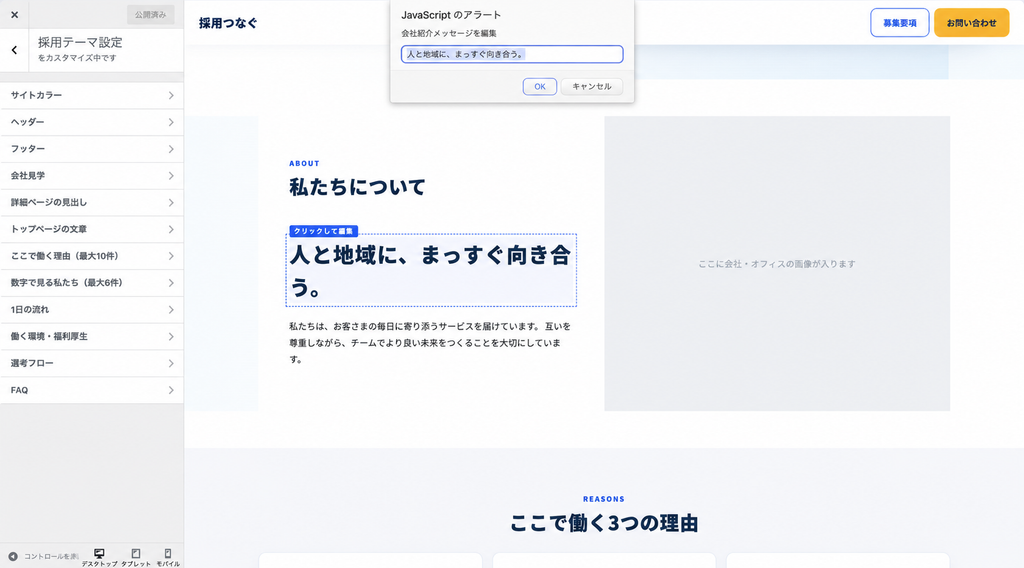
Task: Click the 会社紹介メッセージ text input field
Action: pos(512,54)
